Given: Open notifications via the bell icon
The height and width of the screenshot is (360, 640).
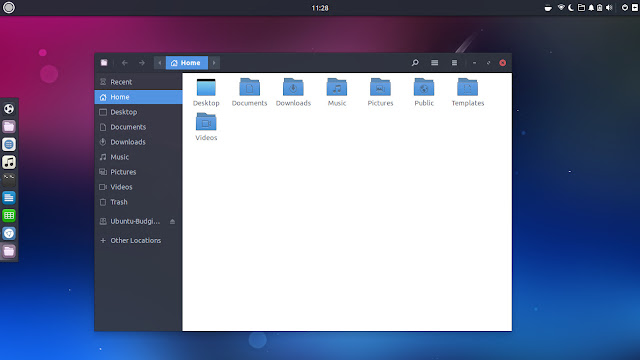Looking at the screenshot, I should 591,8.
